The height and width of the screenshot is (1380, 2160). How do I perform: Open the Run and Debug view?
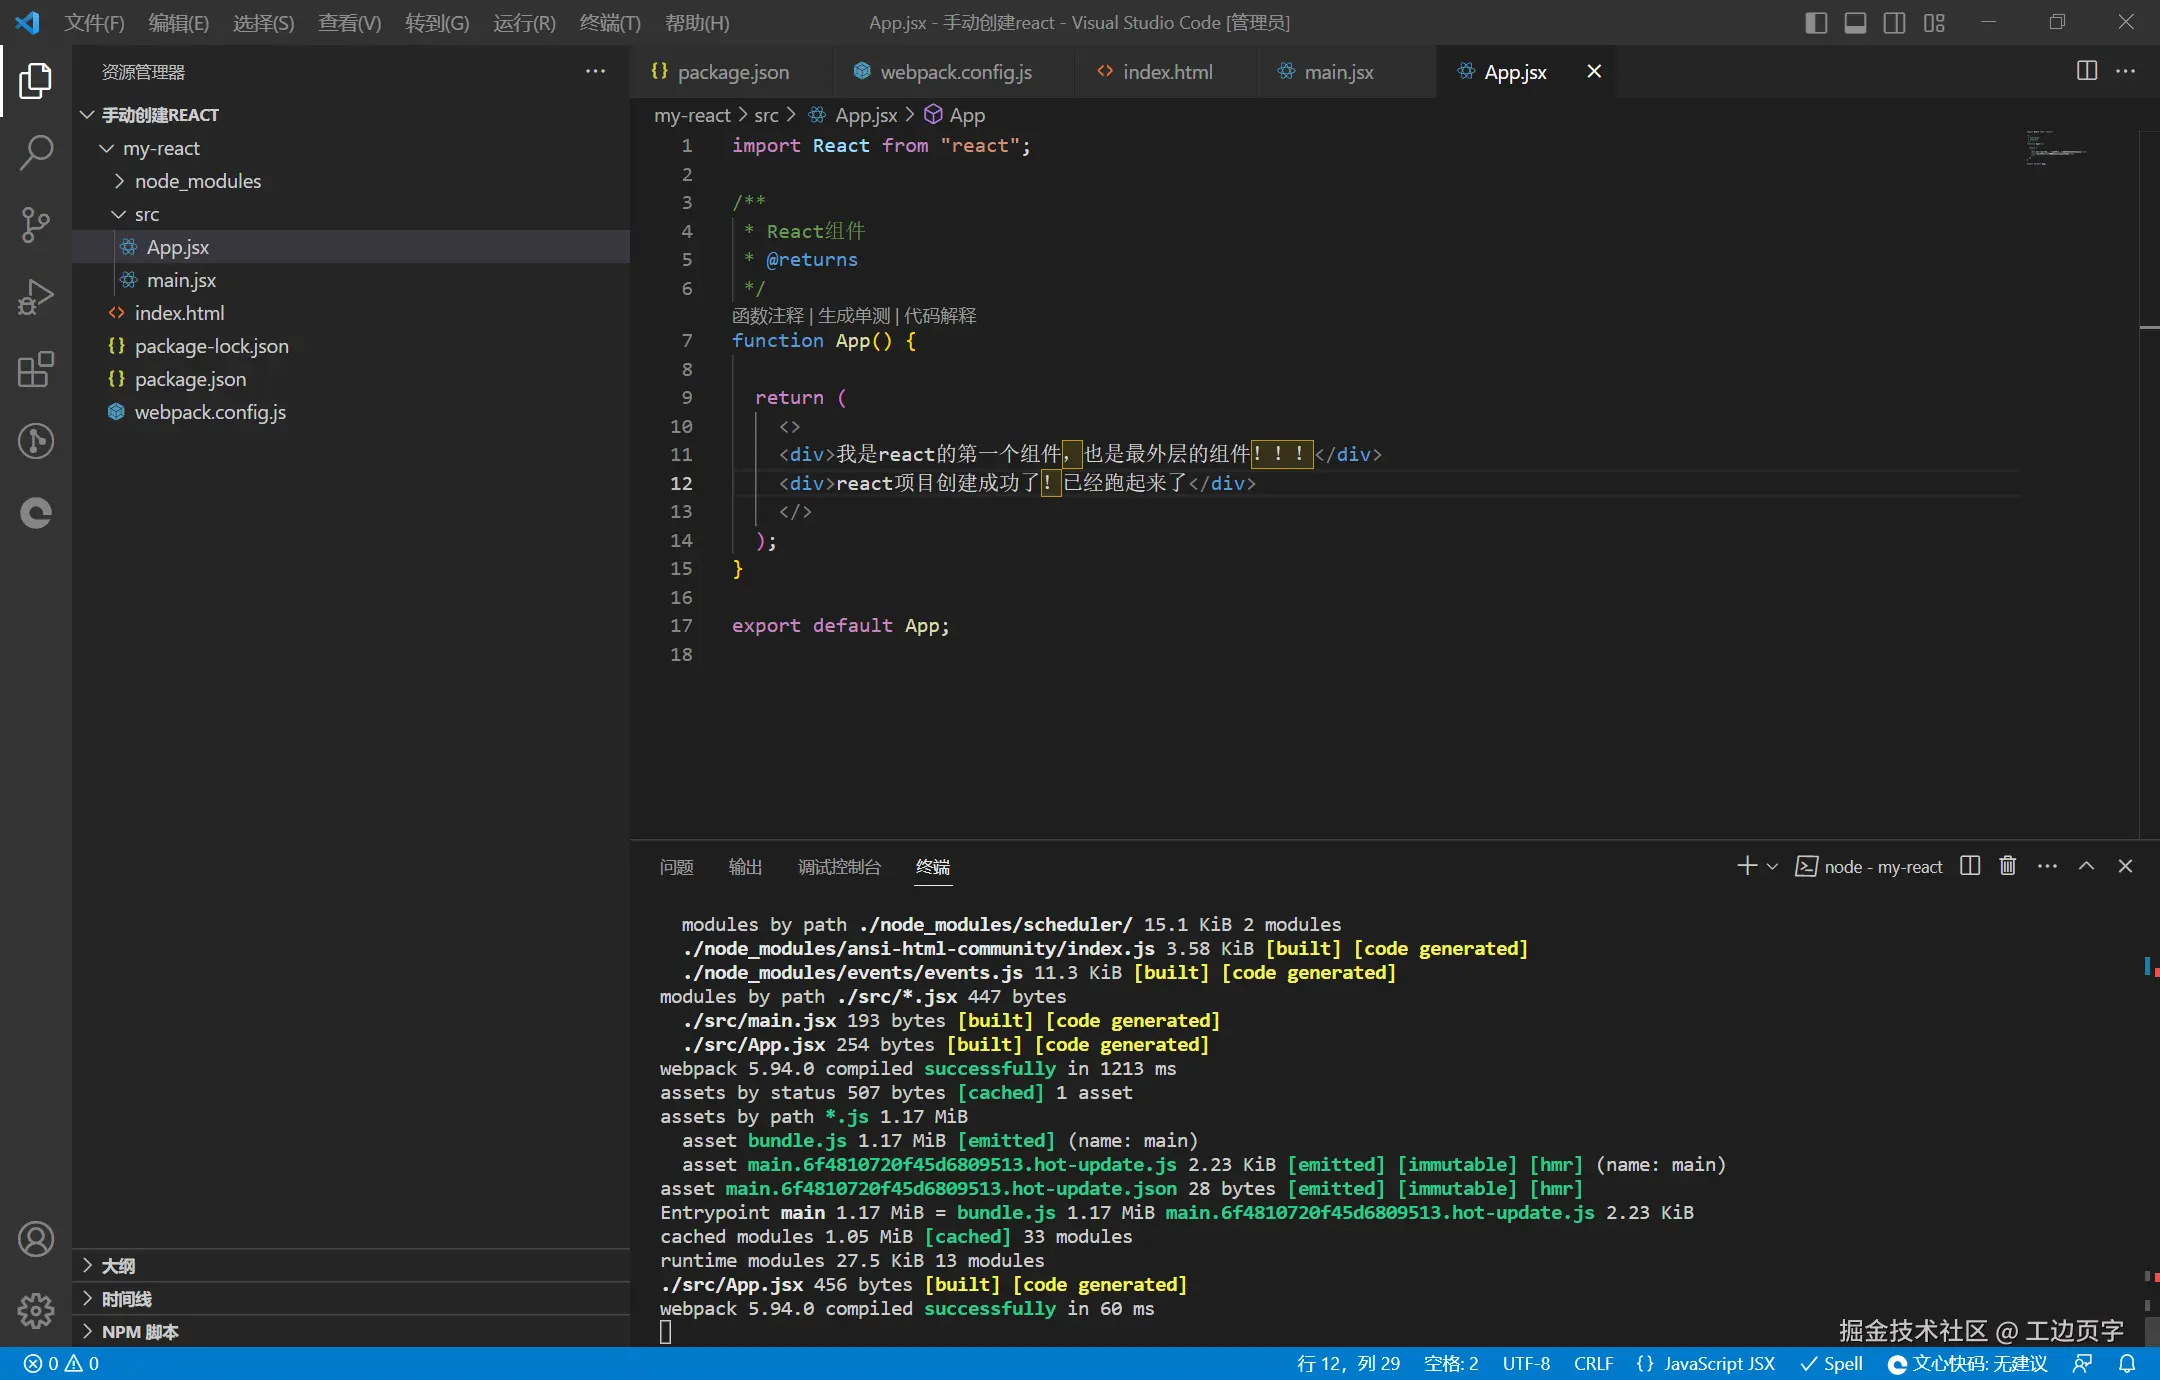coord(36,297)
